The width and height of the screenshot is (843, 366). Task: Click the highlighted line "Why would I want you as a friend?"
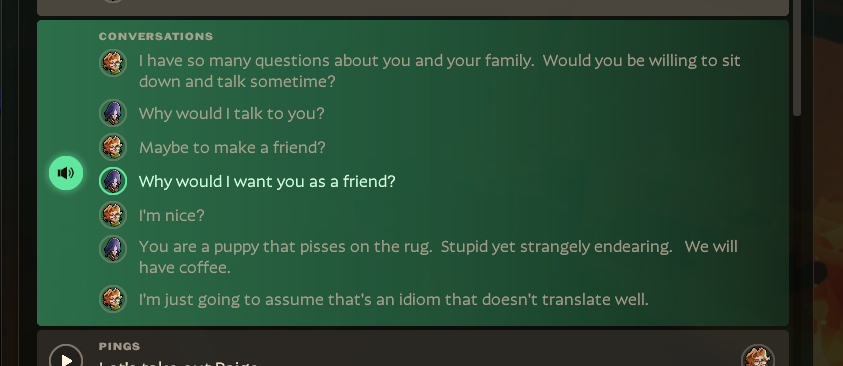267,182
